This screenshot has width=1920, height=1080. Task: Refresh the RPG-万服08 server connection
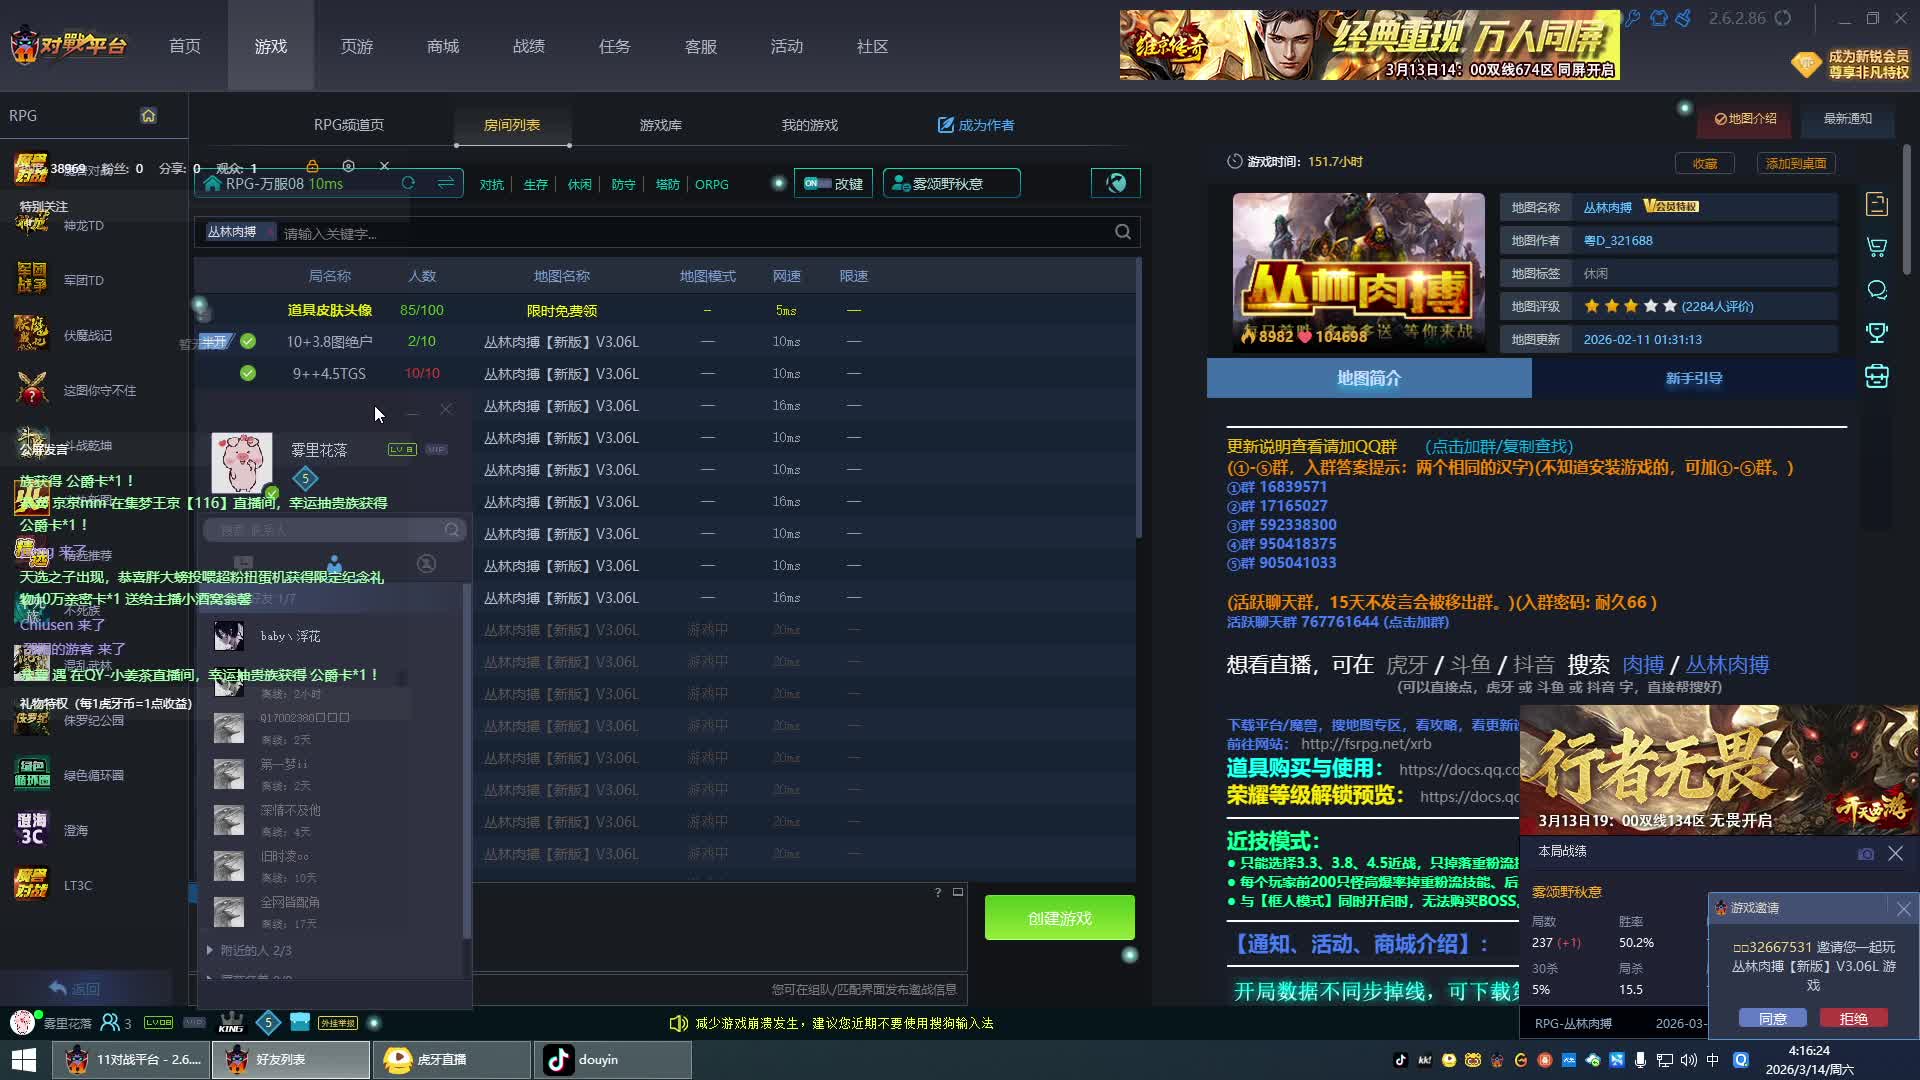(408, 183)
